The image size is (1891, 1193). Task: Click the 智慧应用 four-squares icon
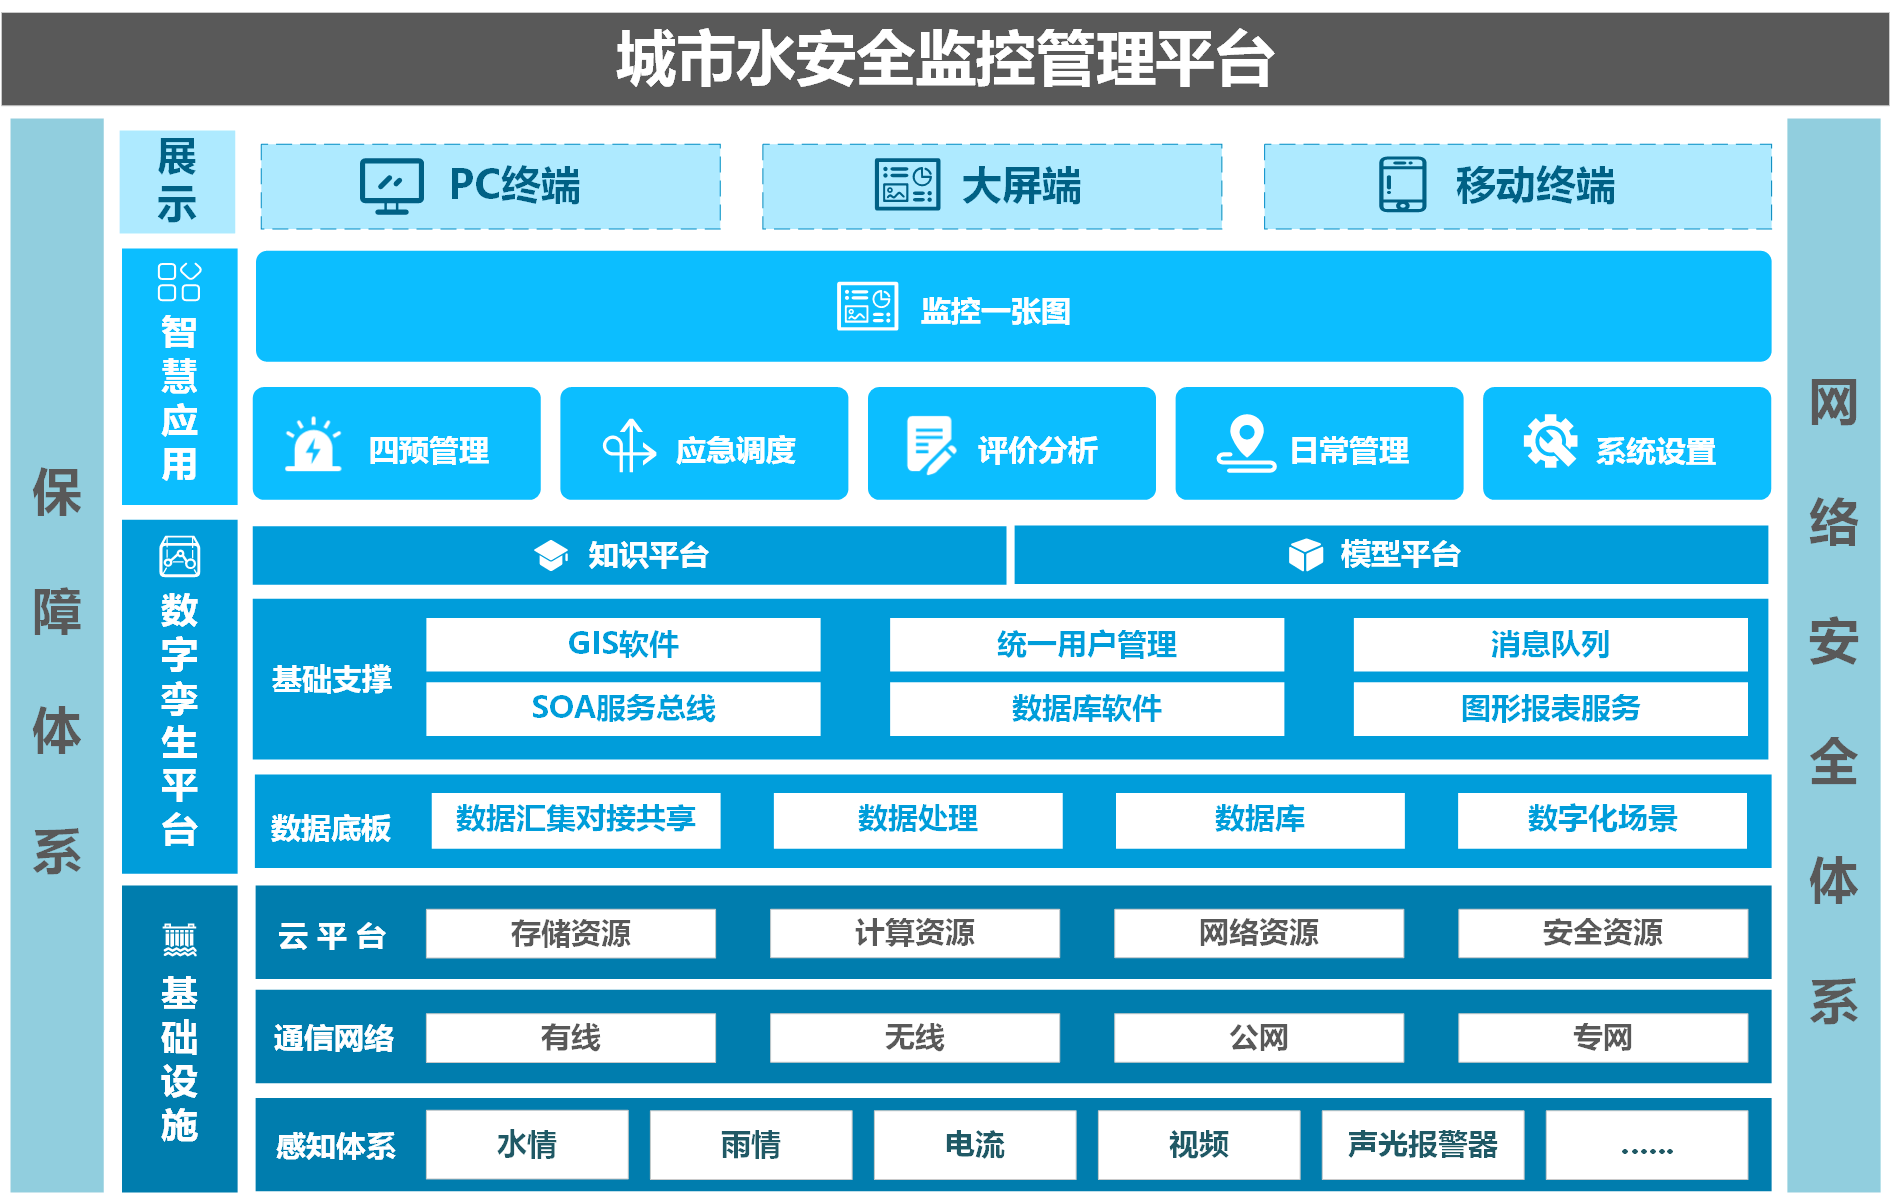179,282
